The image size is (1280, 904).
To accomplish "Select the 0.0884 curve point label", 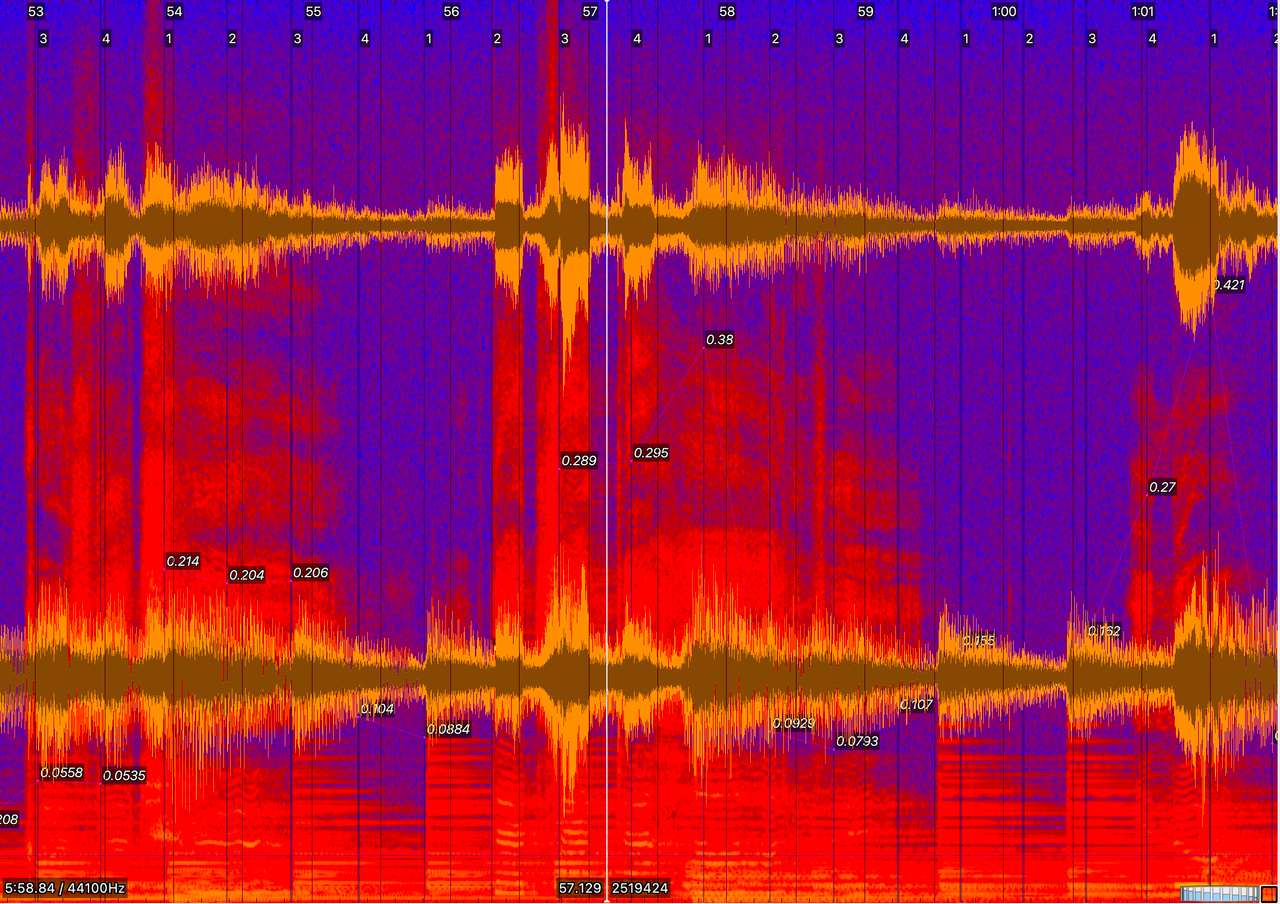I will tap(448, 729).
